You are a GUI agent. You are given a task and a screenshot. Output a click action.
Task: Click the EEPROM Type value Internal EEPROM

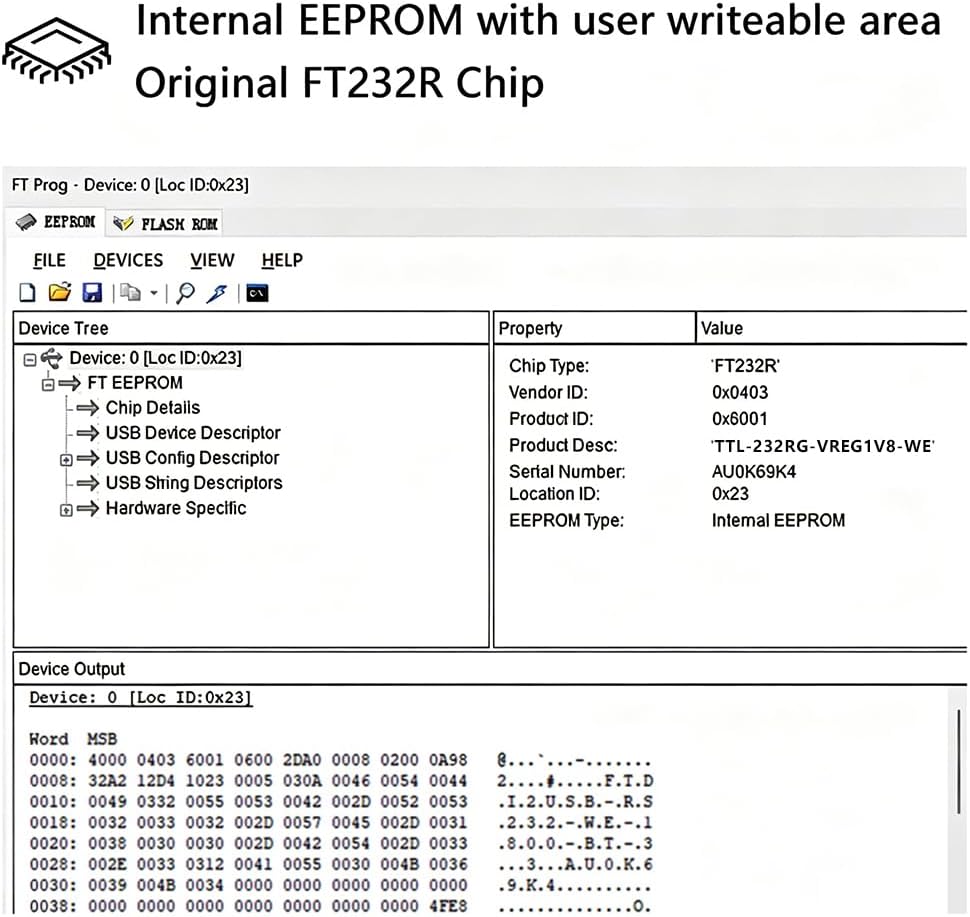(778, 520)
